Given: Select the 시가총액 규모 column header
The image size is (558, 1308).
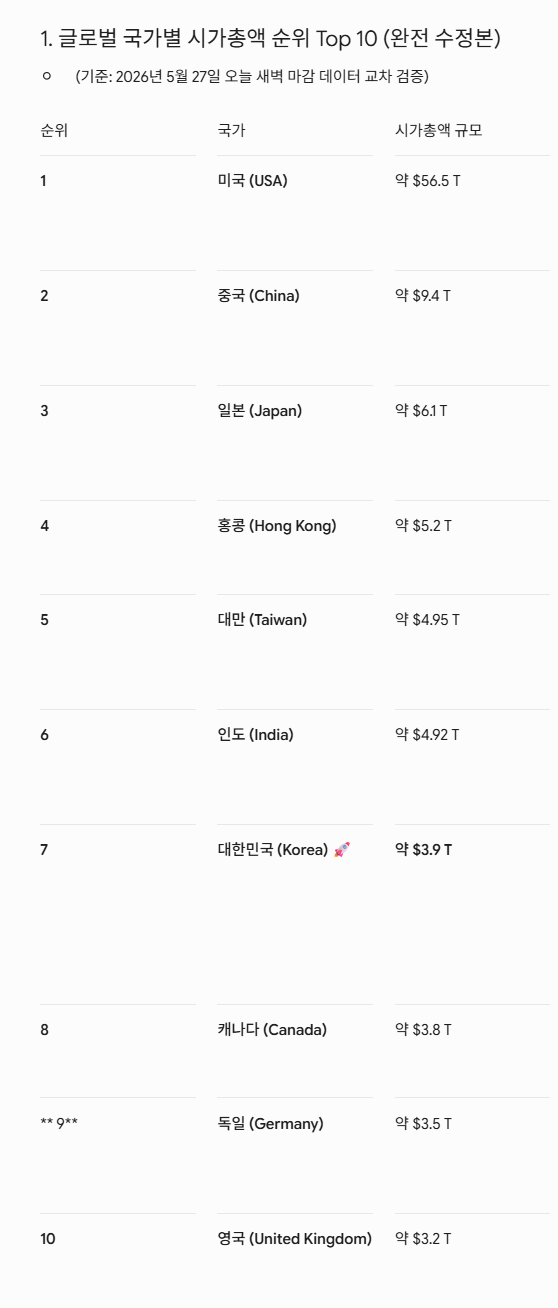Looking at the screenshot, I should (439, 130).
